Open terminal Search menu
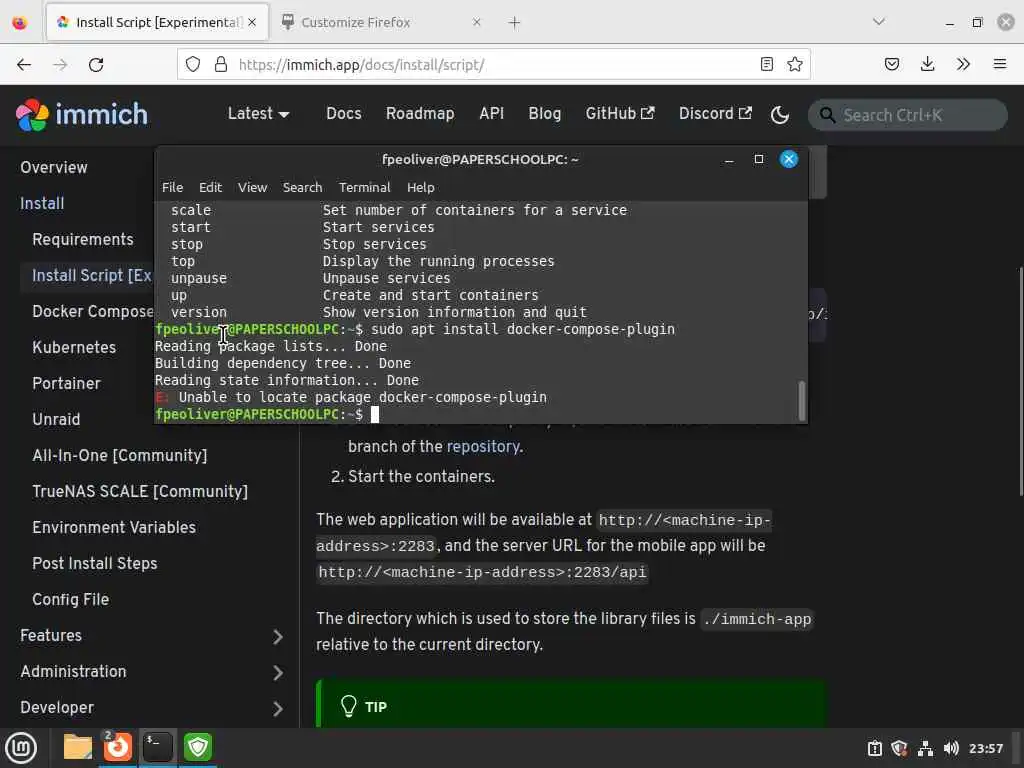 (x=302, y=187)
